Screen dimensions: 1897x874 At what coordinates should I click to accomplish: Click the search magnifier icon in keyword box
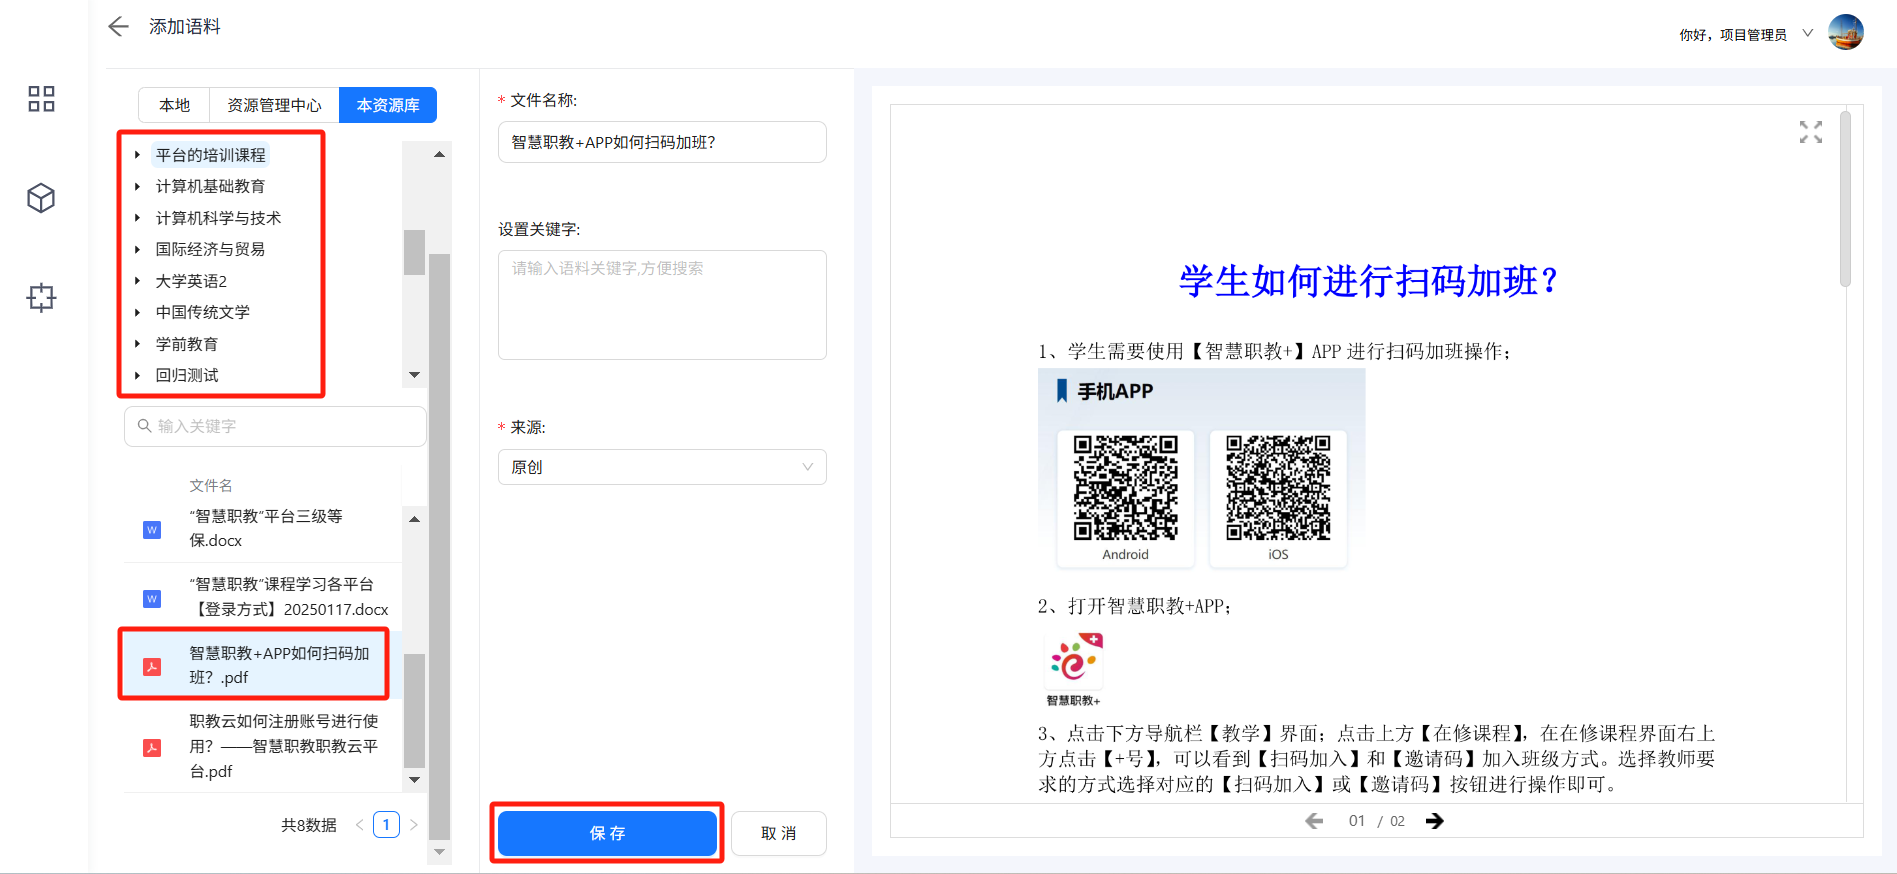(145, 426)
